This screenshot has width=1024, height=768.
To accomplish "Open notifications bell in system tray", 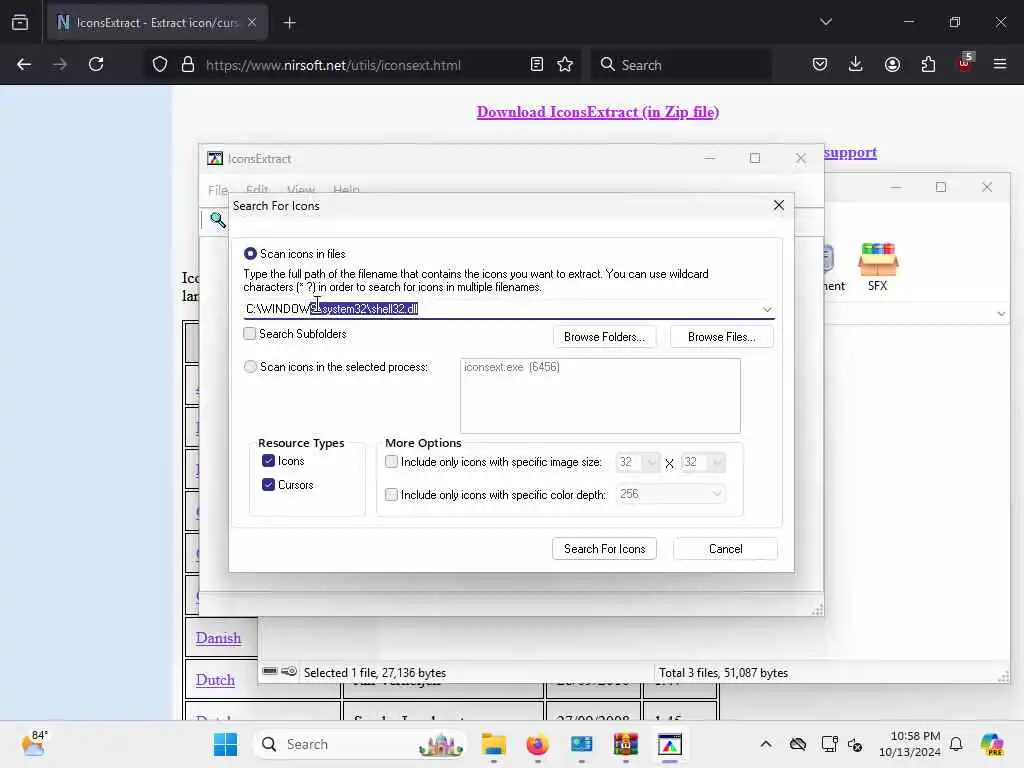I will coord(956,744).
